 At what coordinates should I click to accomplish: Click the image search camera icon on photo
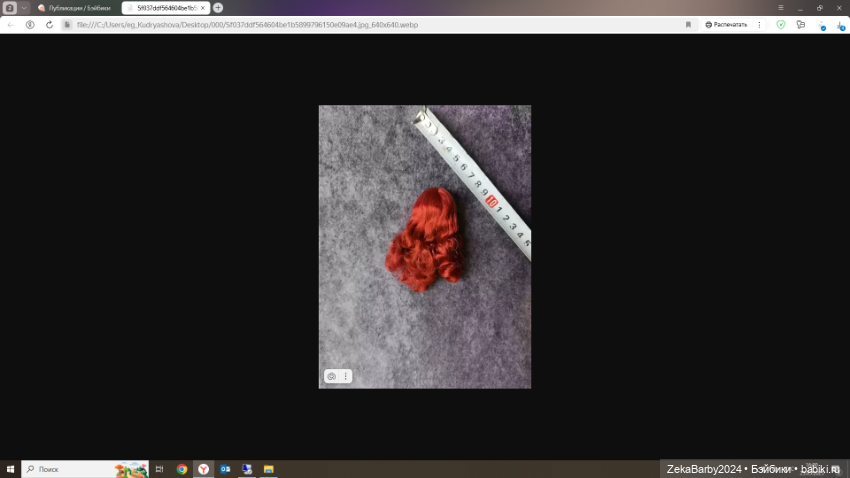click(x=332, y=377)
